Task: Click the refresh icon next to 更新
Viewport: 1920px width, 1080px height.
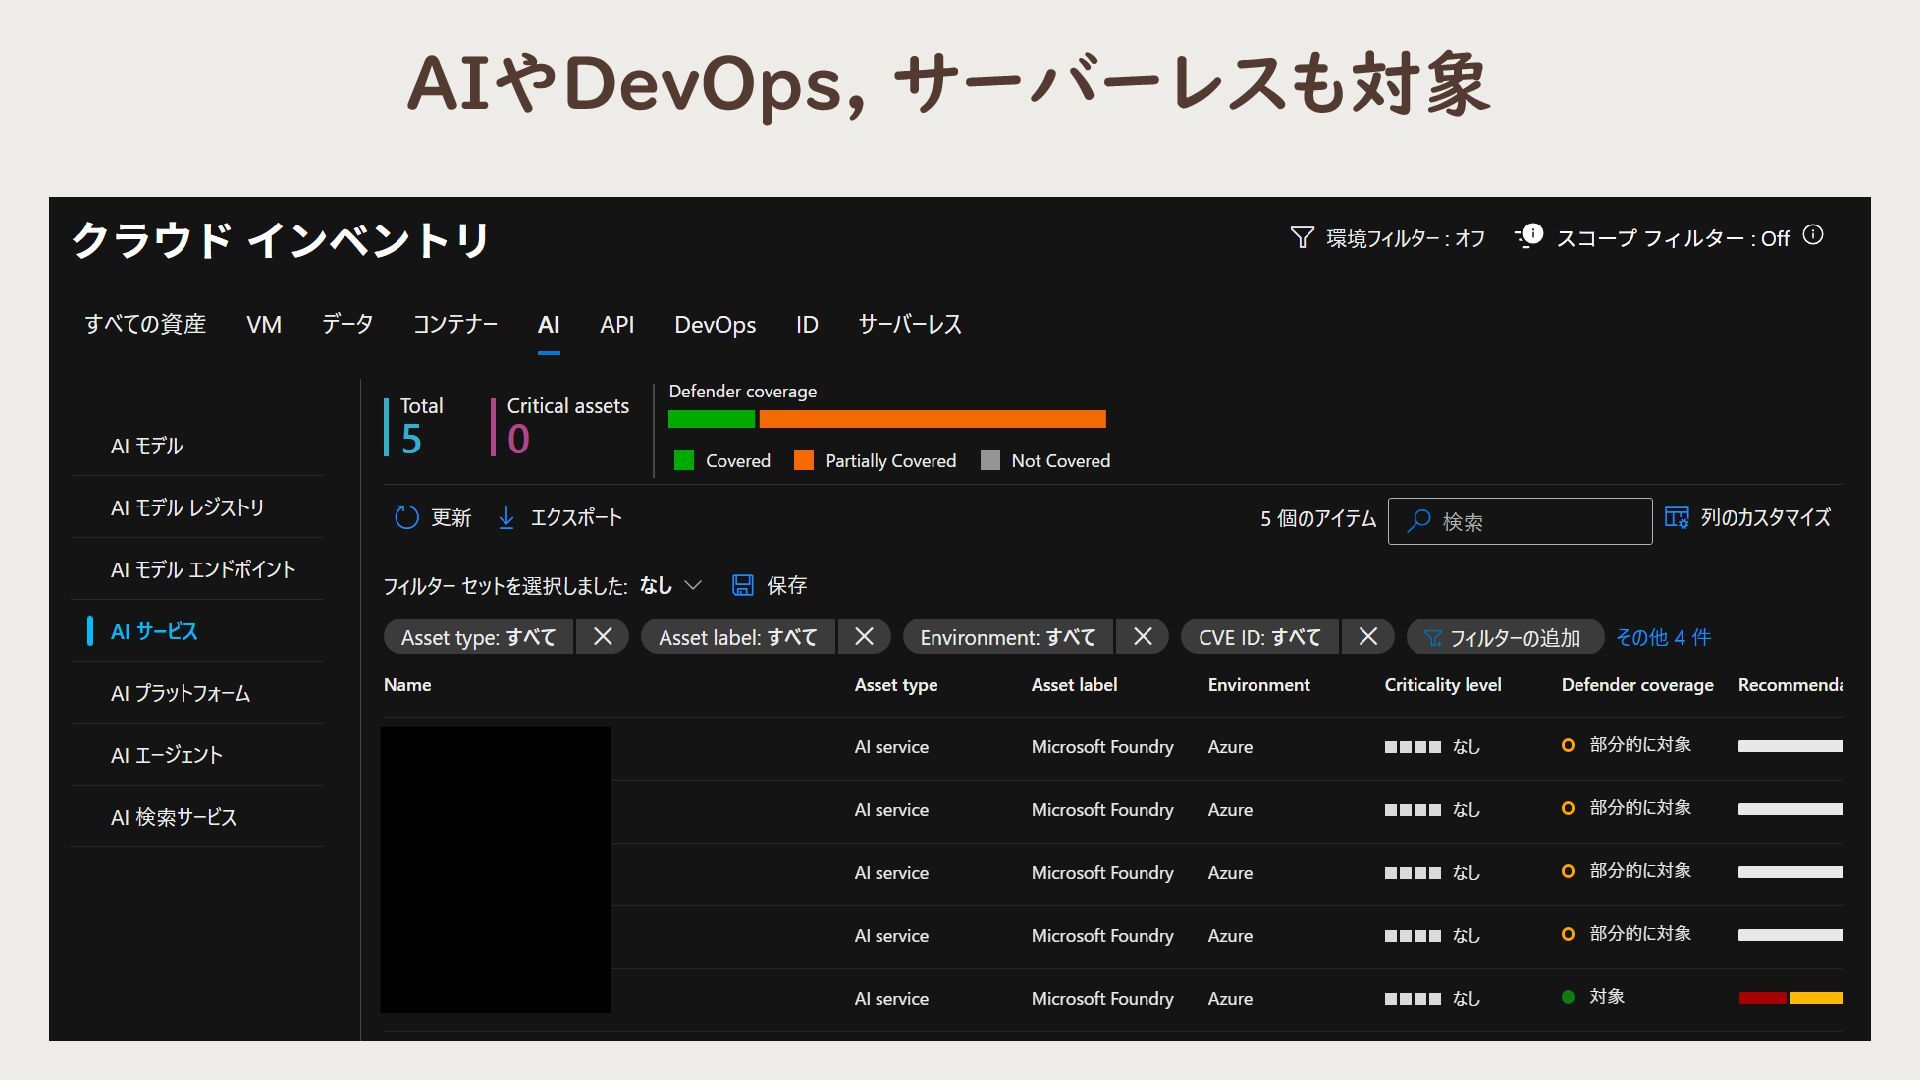Action: (x=406, y=517)
